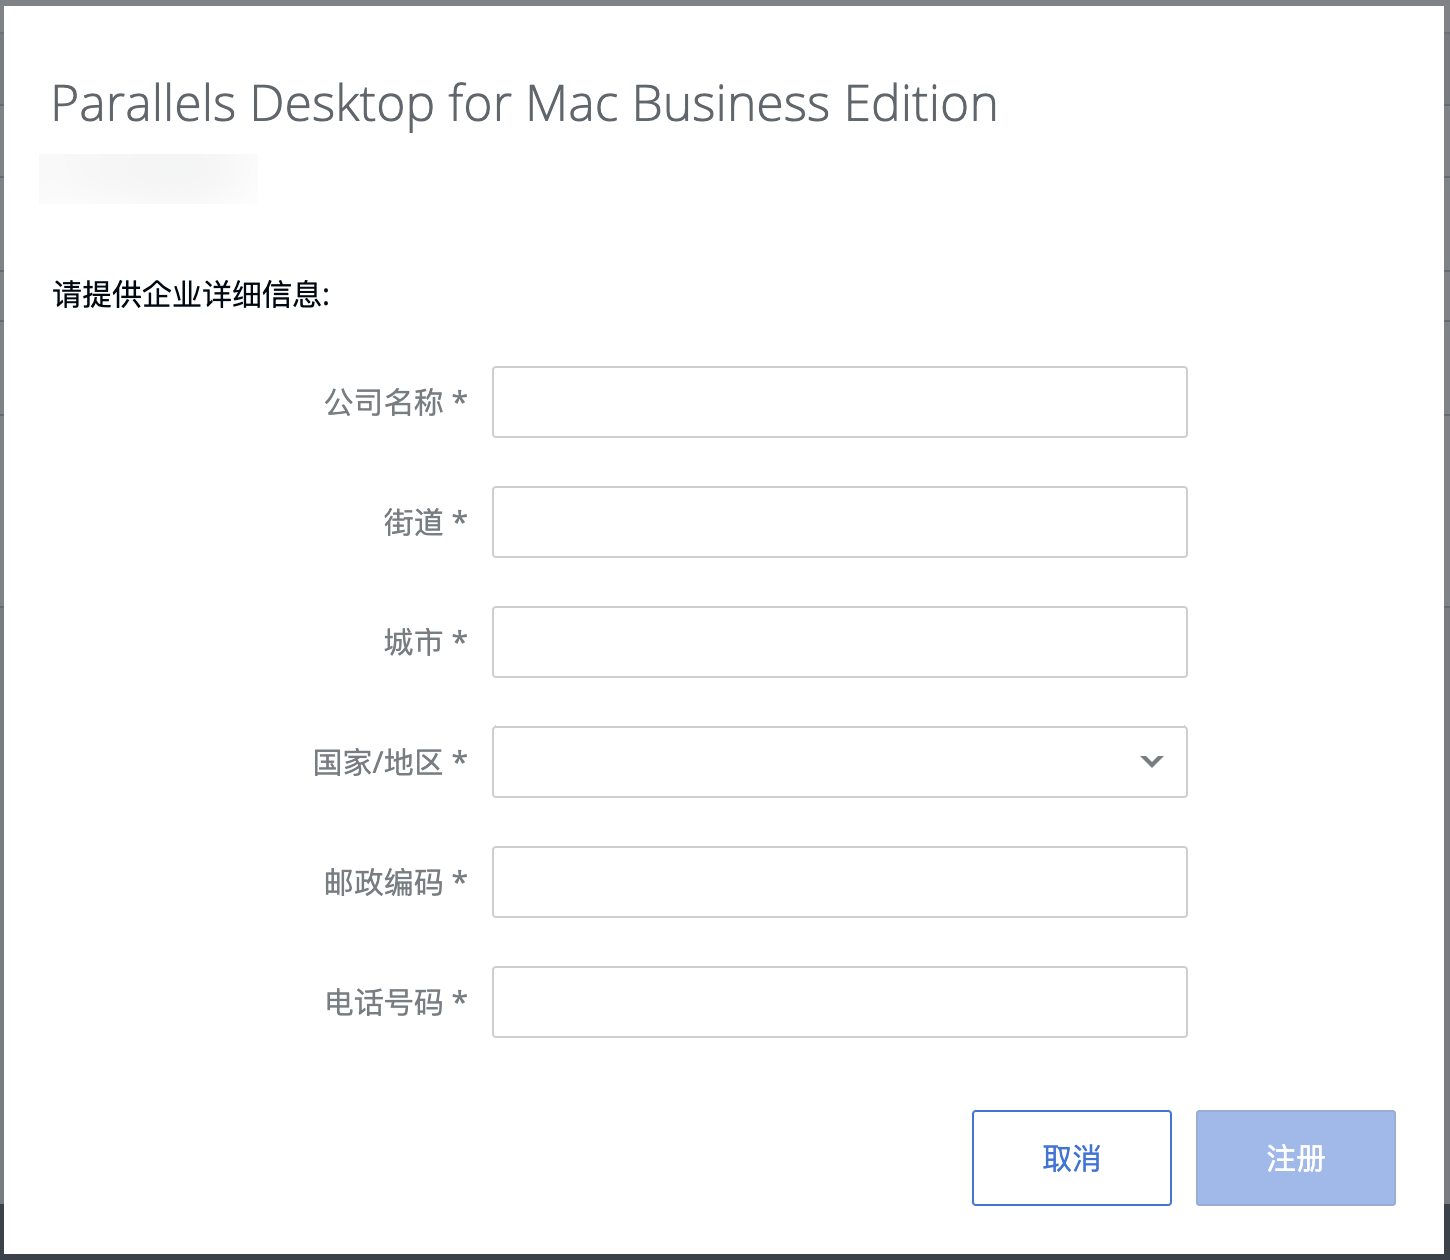This screenshot has height=1260, width=1450.
Task: Click the chevron arrow in country selector
Action: 1152,762
